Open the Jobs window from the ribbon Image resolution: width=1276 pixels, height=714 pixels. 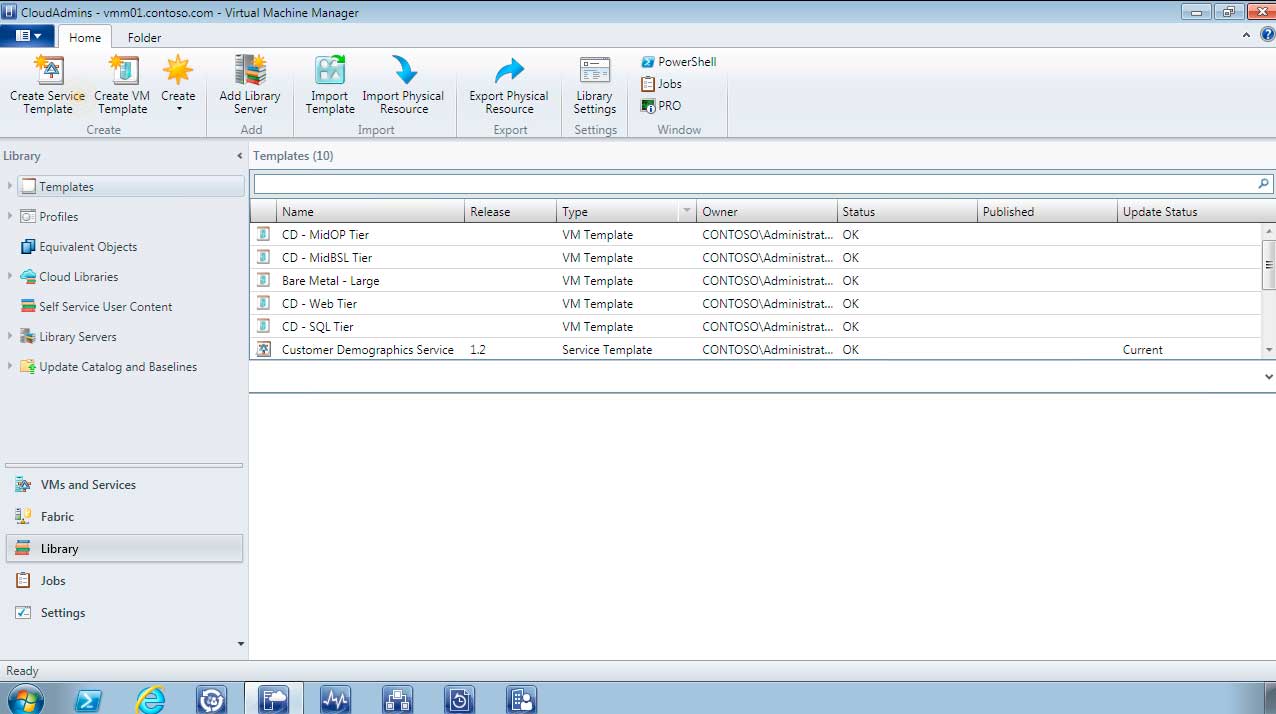click(662, 84)
